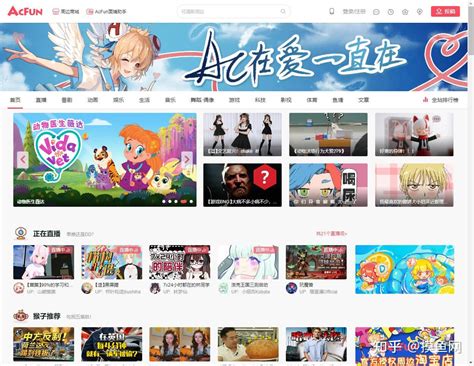The width and height of the screenshot is (474, 366).
Task: Open the Vida the Vet carousel image
Action: click(x=105, y=160)
